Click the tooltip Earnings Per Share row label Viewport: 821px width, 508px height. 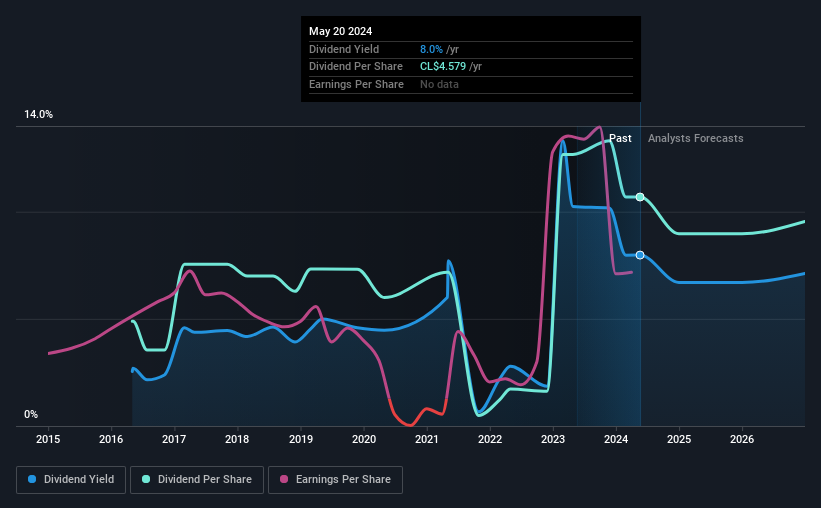coord(356,84)
